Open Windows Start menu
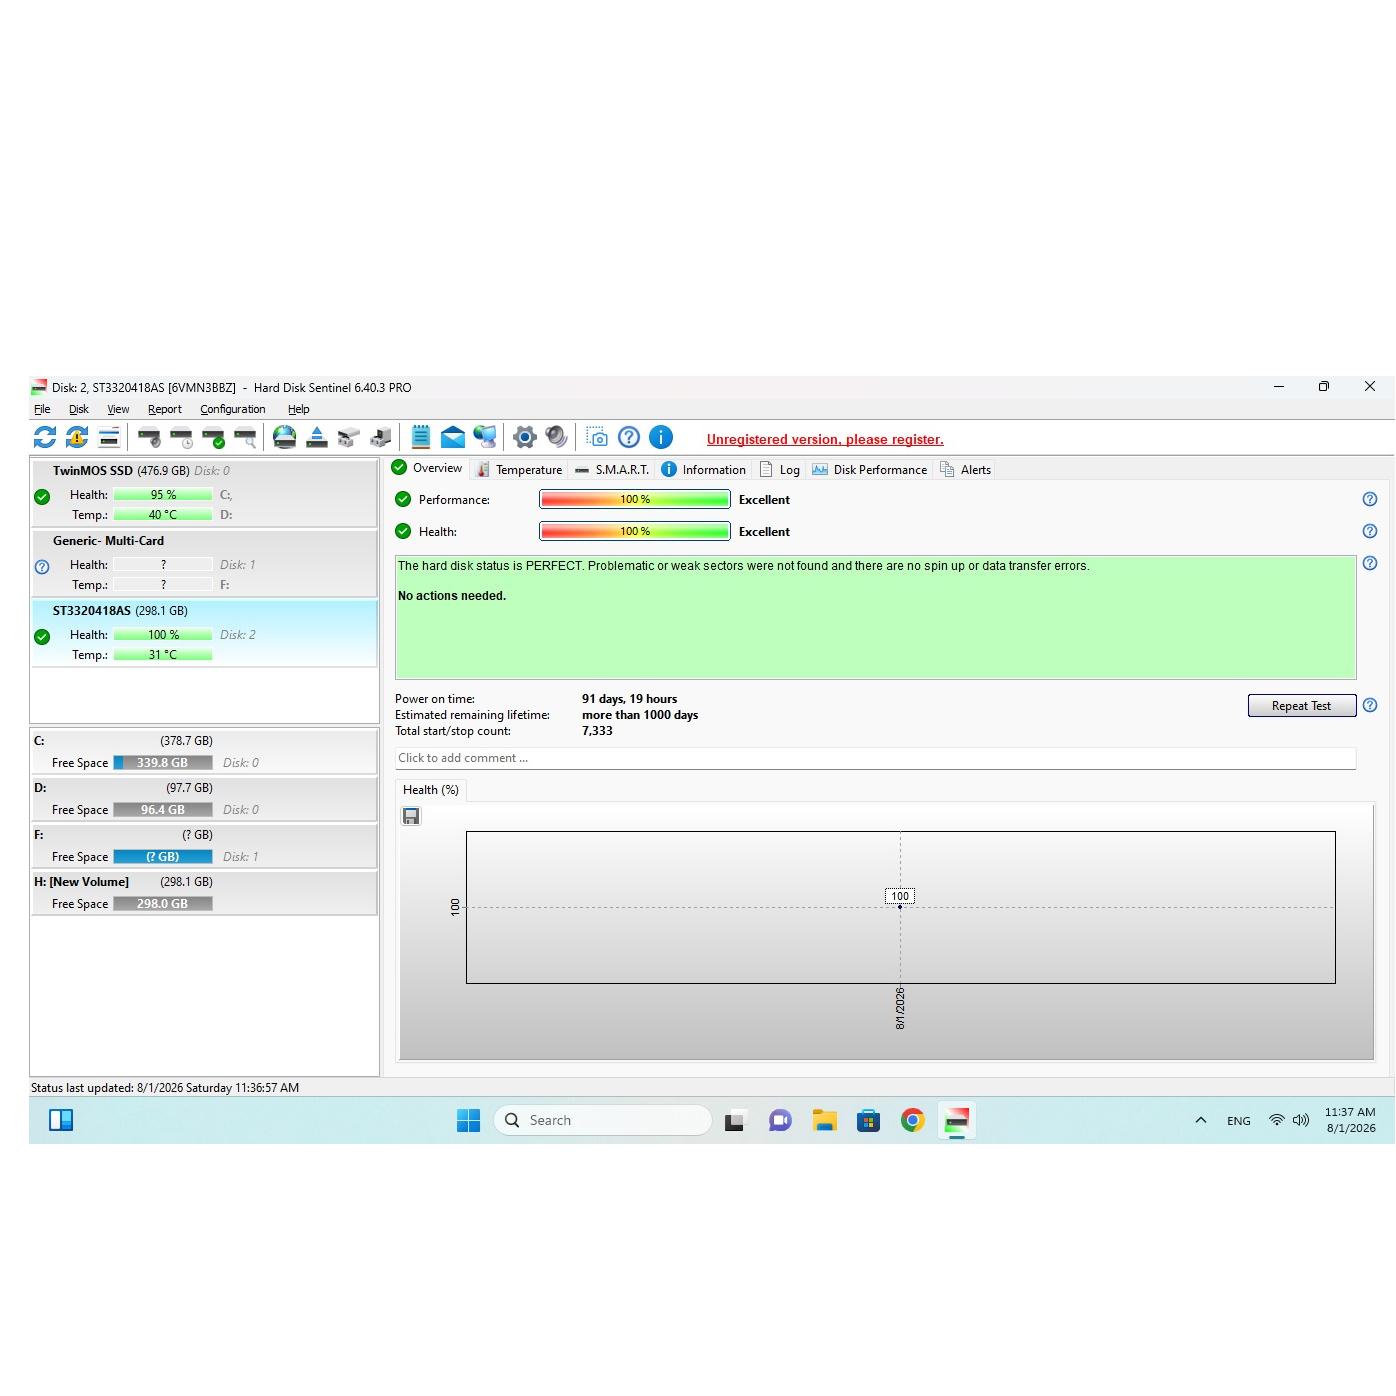The height and width of the screenshot is (1396, 1396). point(468,1120)
